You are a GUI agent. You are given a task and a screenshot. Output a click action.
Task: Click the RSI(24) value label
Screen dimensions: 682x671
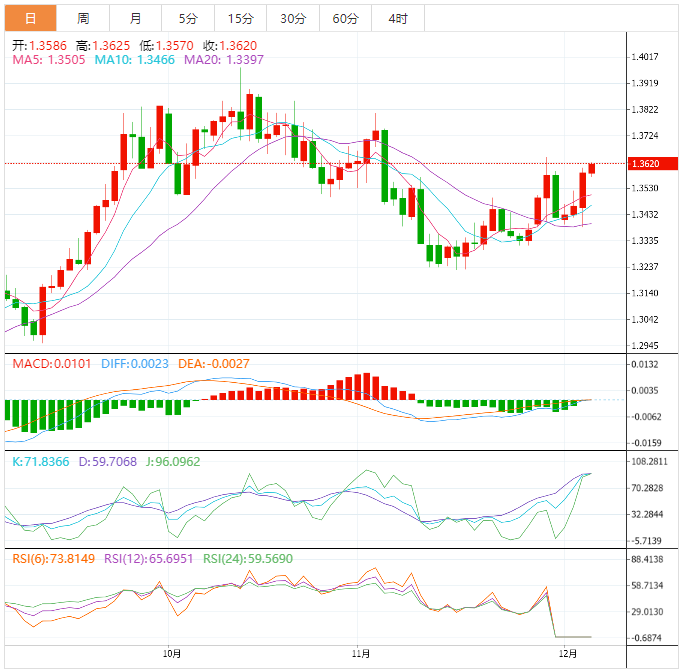click(x=247, y=558)
